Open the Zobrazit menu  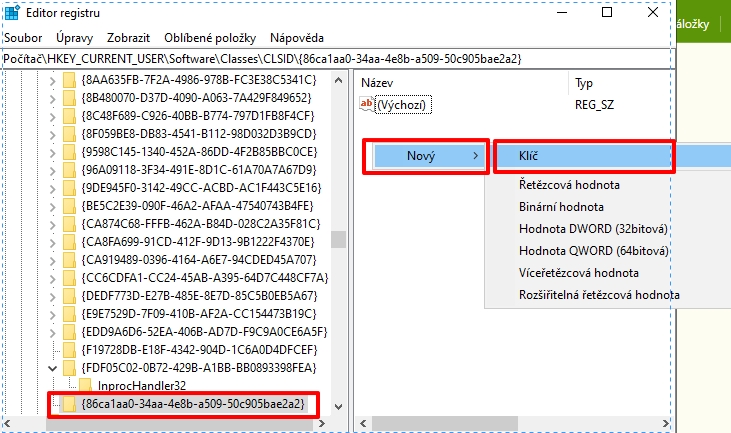pyautogui.click(x=128, y=38)
